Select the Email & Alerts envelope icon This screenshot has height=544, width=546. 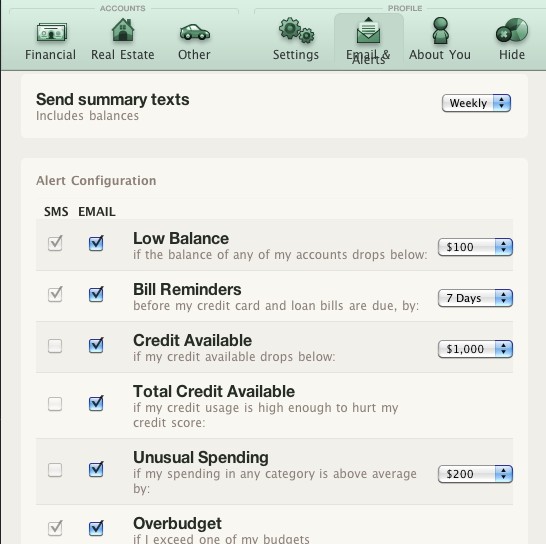tap(368, 31)
